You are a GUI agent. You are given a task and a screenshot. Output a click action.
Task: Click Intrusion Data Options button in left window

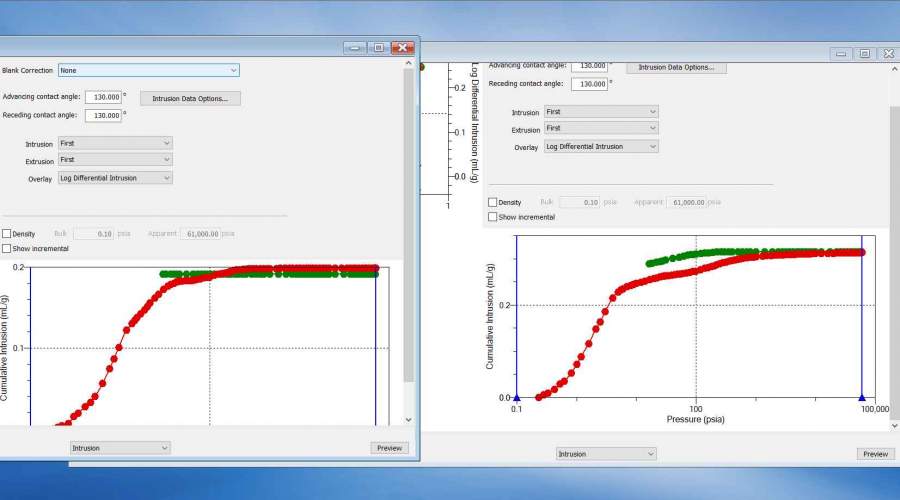190,98
